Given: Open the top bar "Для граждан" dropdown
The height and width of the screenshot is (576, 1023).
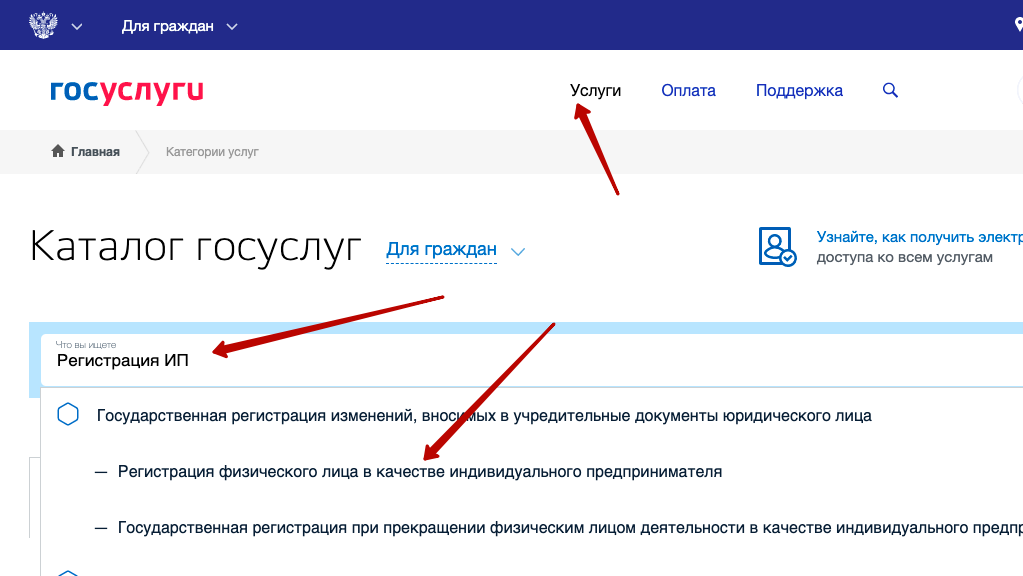Looking at the screenshot, I should click(180, 26).
